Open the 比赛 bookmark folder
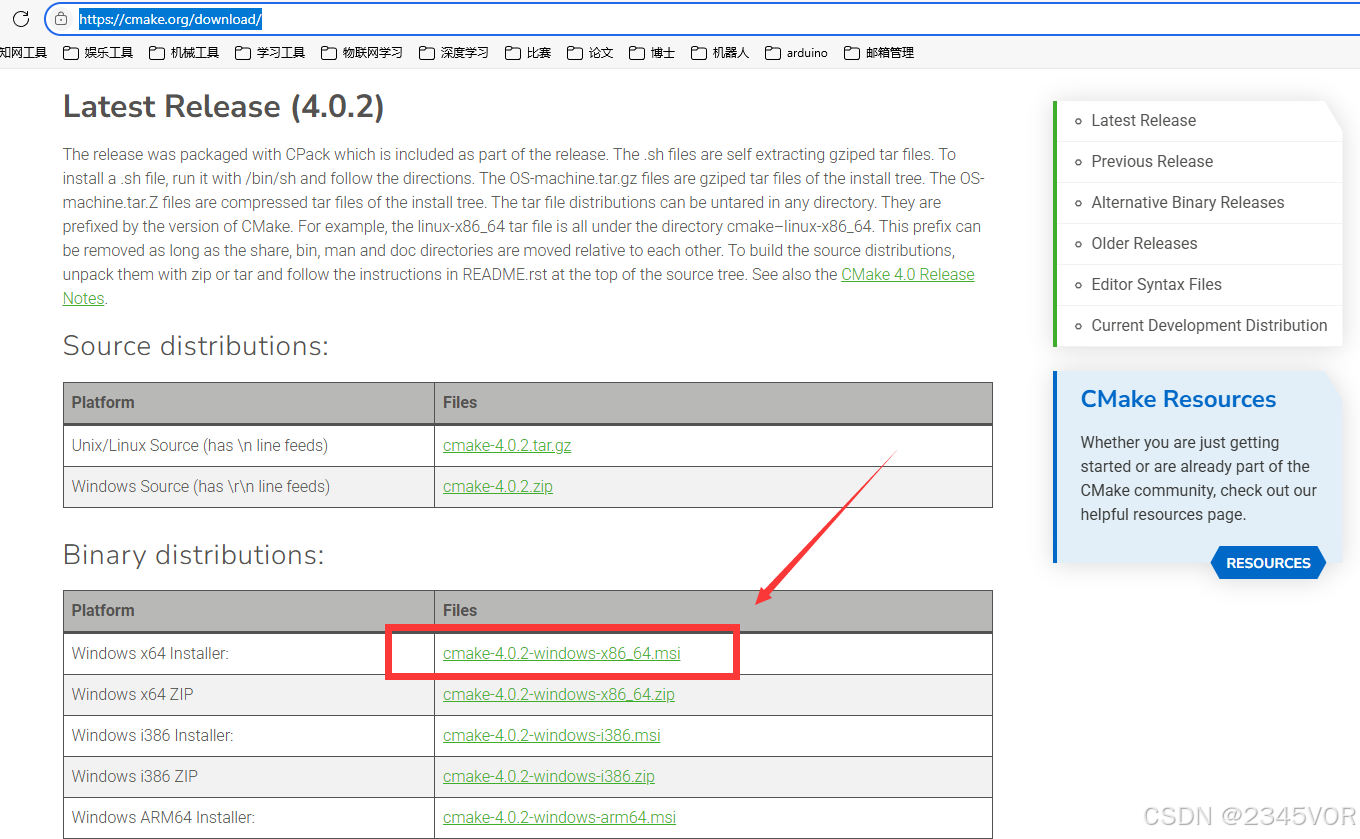Screen dimensions: 1360x839 coord(528,53)
